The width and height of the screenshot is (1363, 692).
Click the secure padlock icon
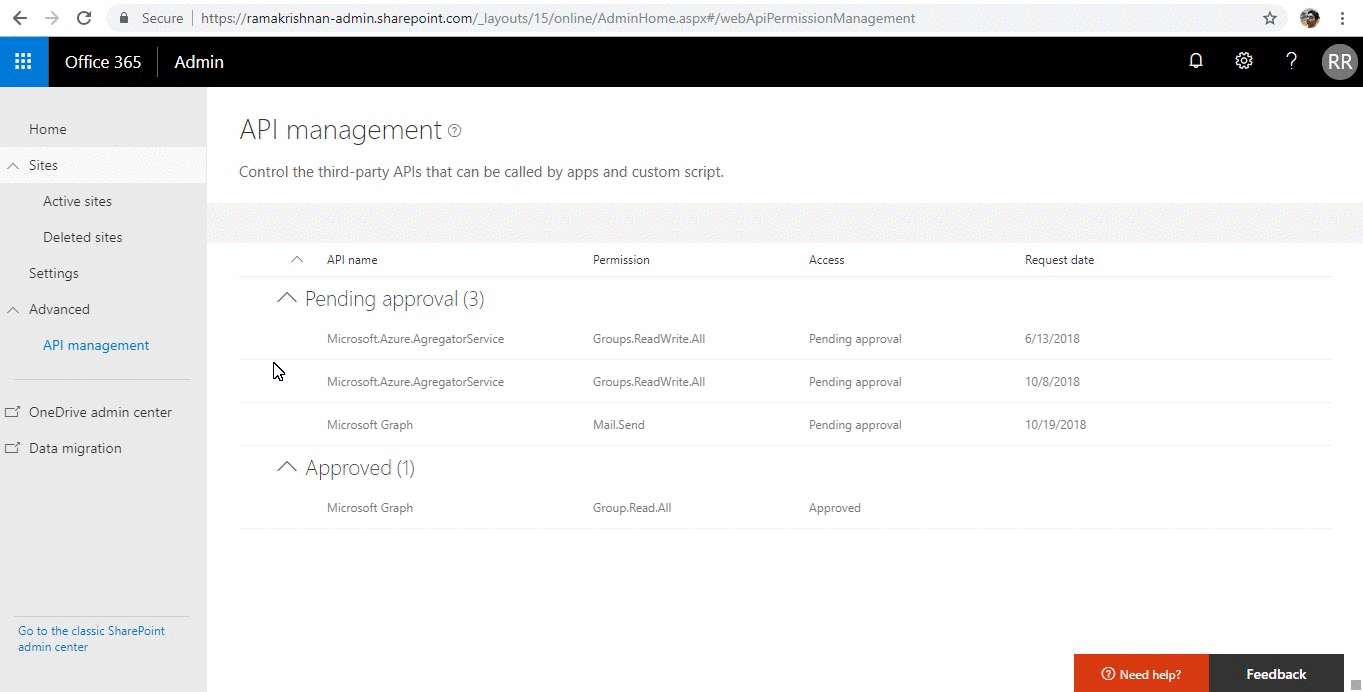(125, 18)
